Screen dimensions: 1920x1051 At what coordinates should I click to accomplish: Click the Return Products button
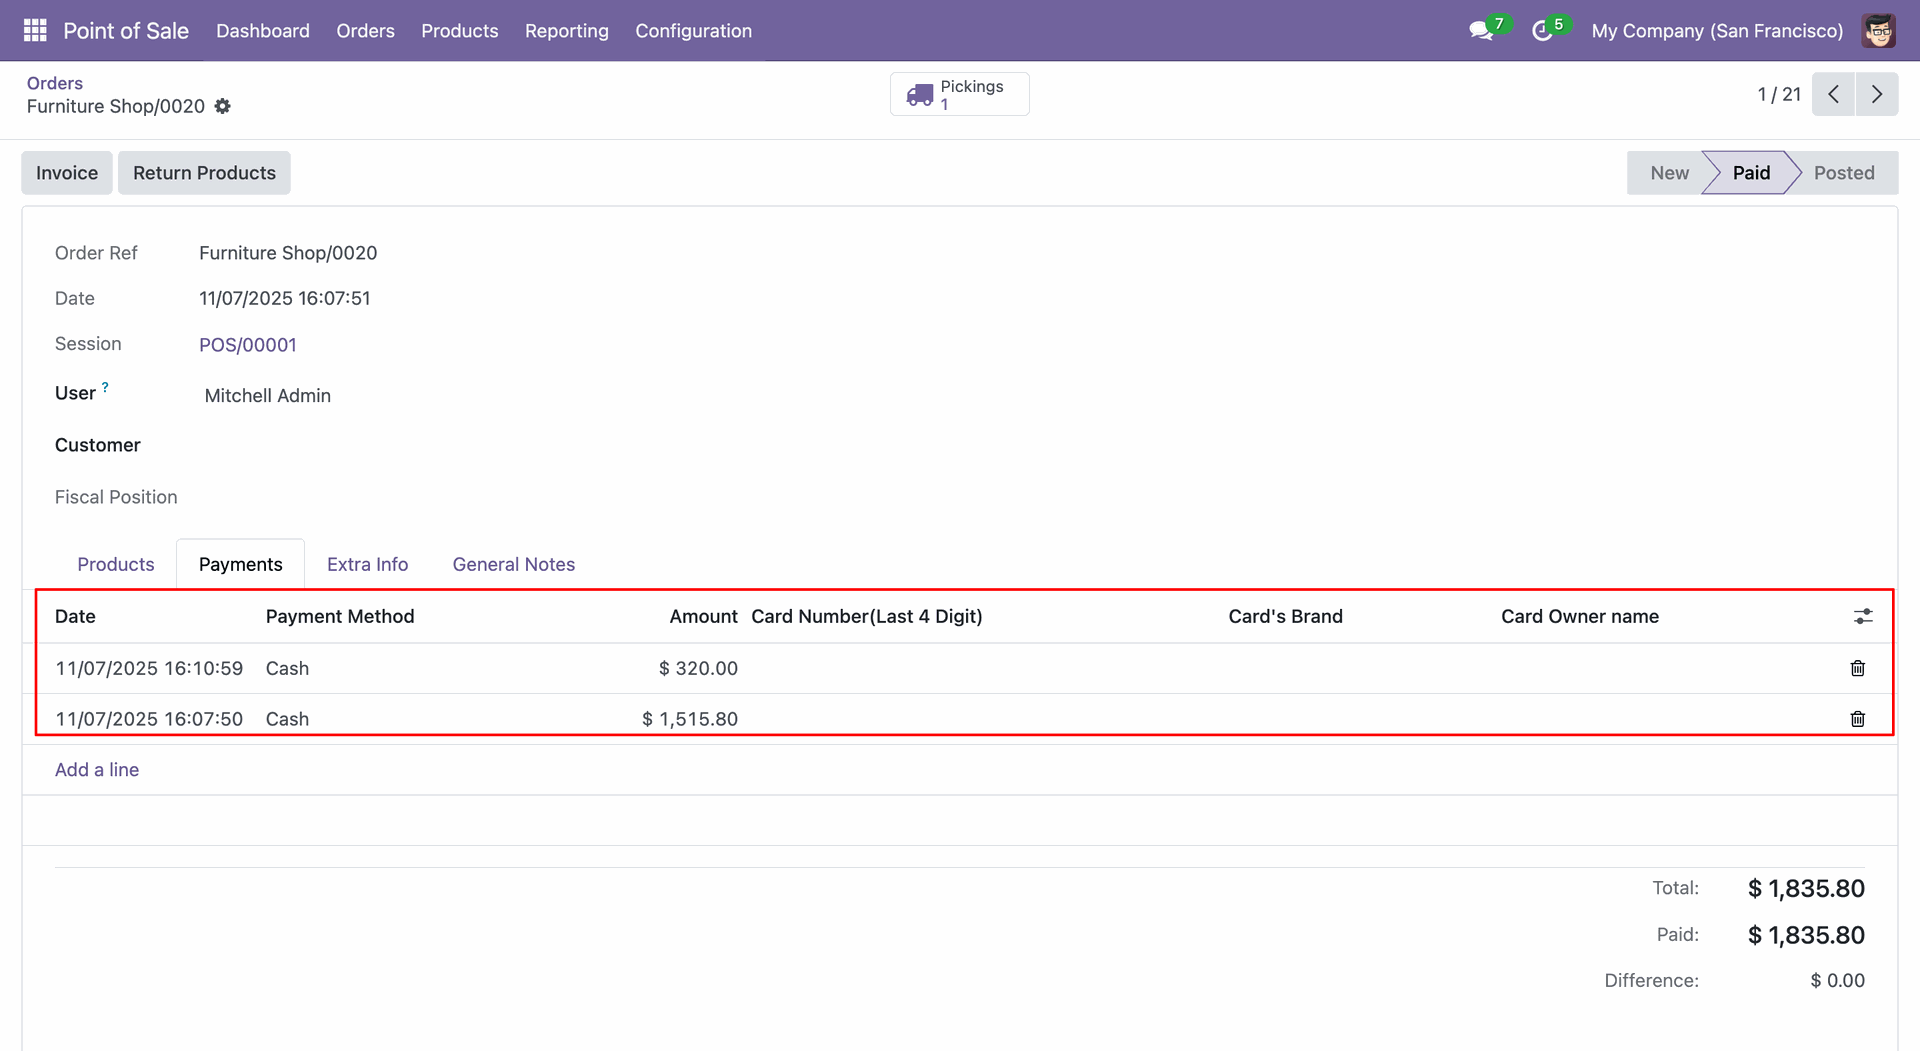pyautogui.click(x=204, y=173)
